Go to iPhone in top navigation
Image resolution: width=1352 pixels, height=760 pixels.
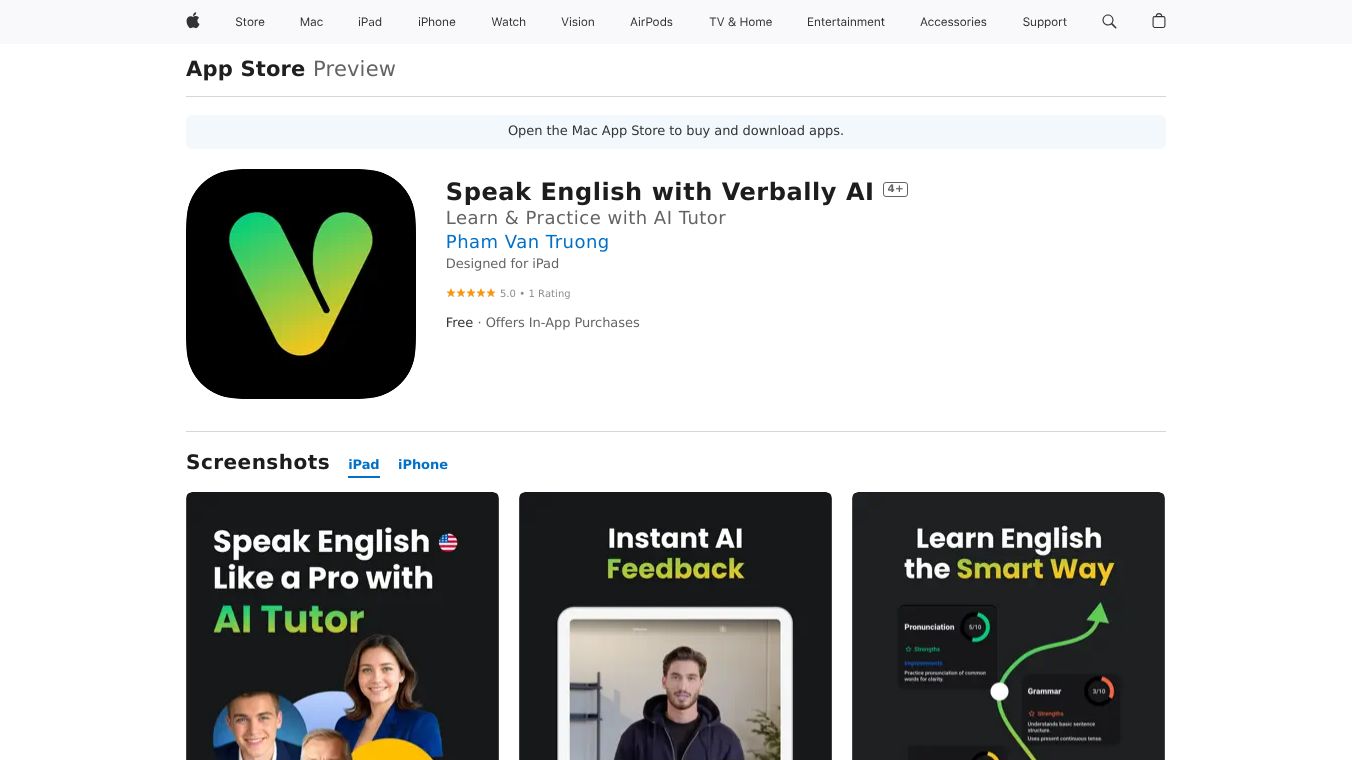437,22
